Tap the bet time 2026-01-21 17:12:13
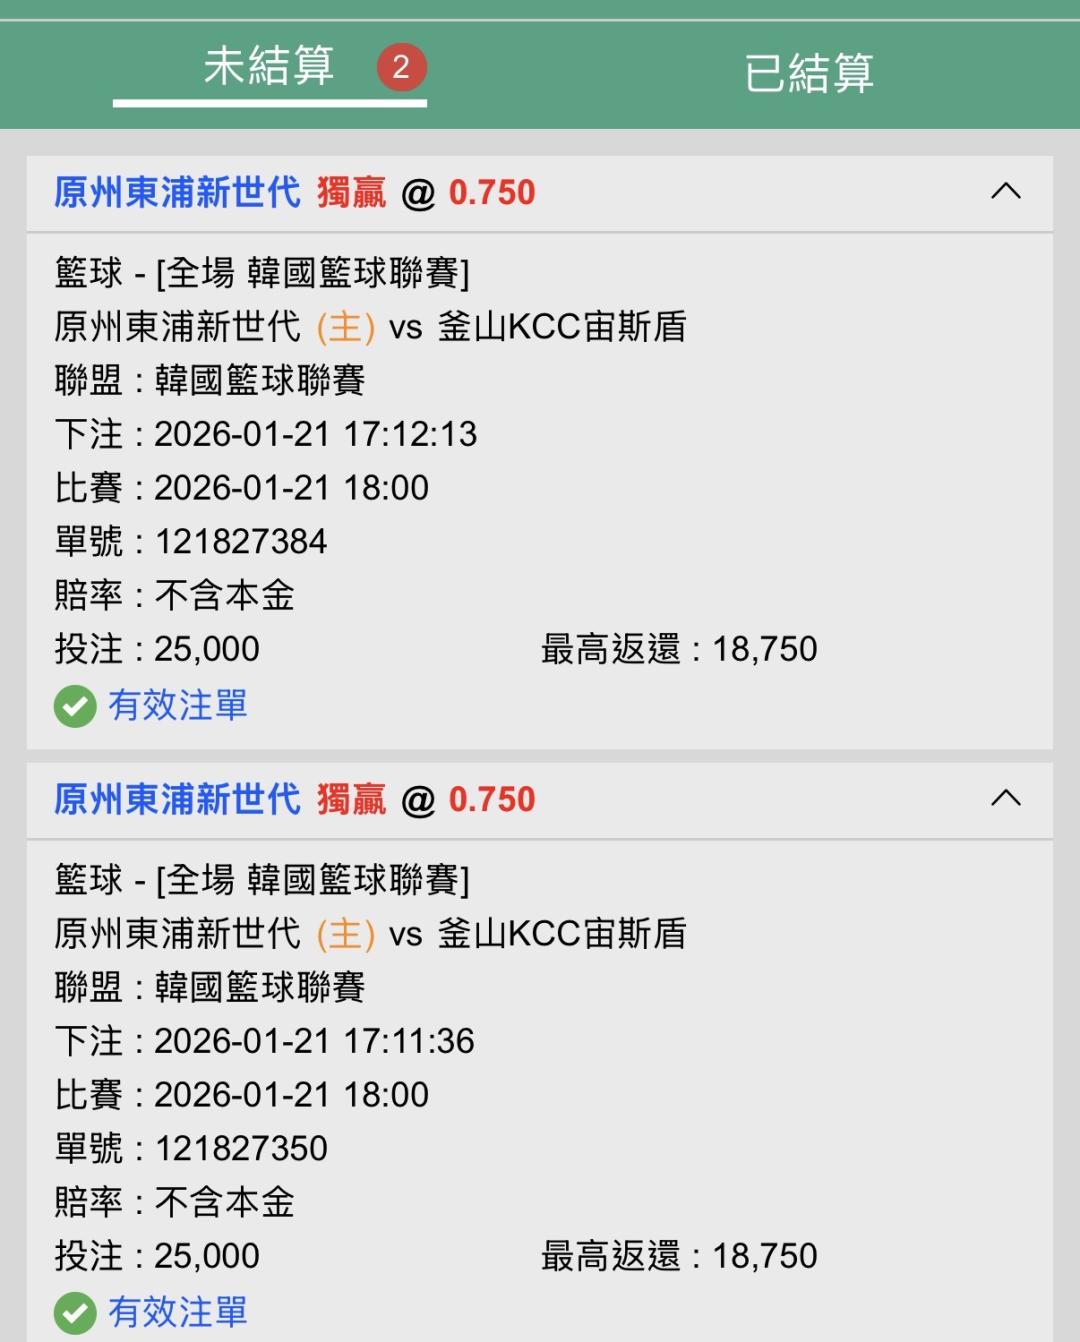 click(x=315, y=434)
